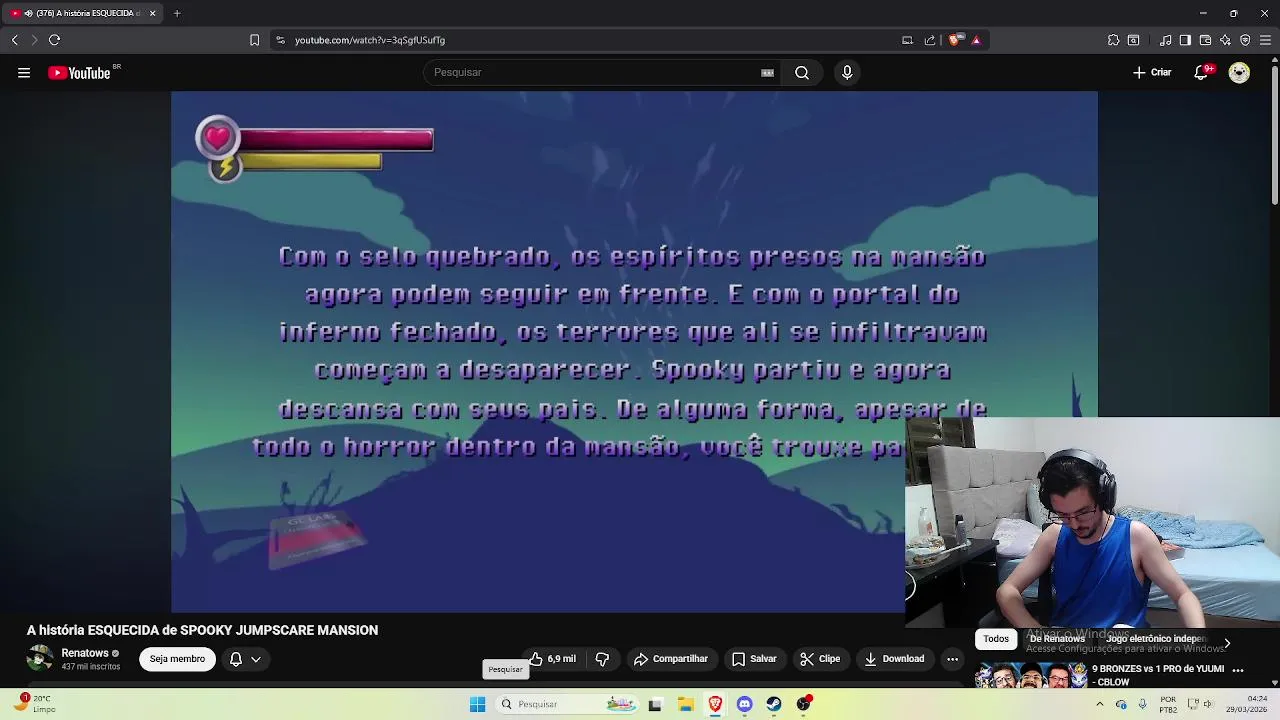Go forward with the browser forward arrow
The height and width of the screenshot is (720, 1280).
tap(33, 40)
